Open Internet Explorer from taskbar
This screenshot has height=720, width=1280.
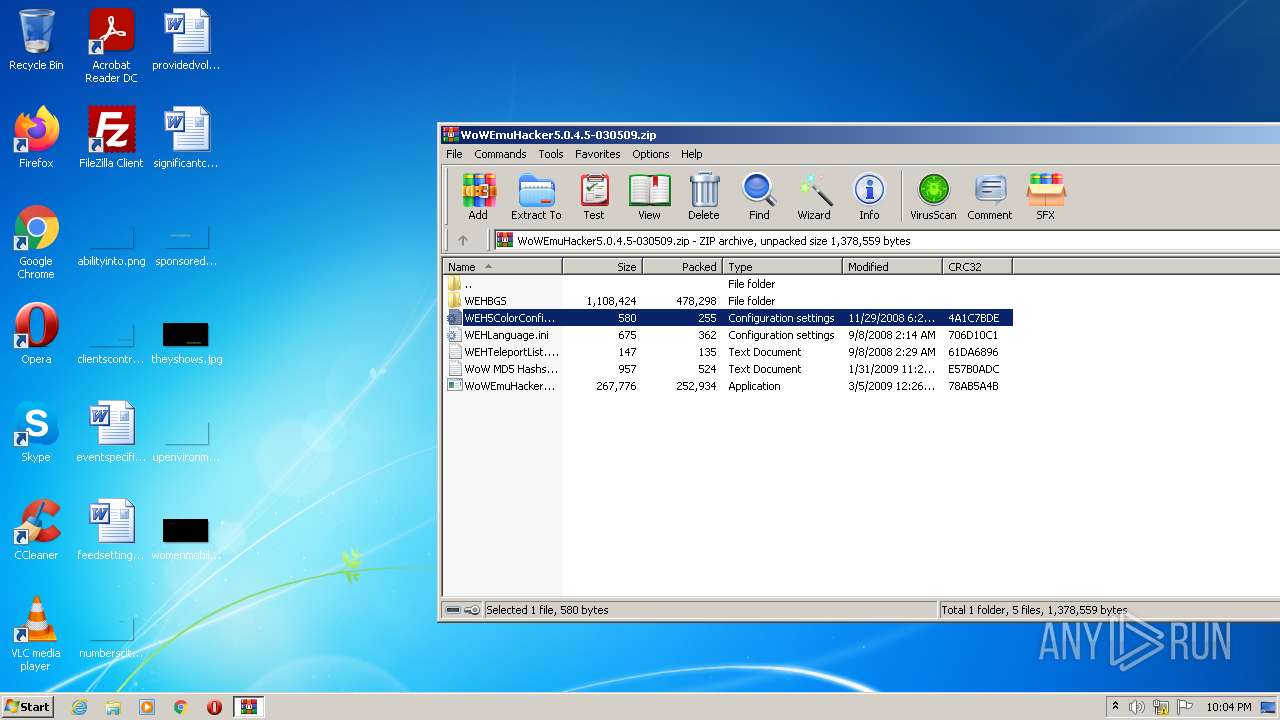pos(79,707)
